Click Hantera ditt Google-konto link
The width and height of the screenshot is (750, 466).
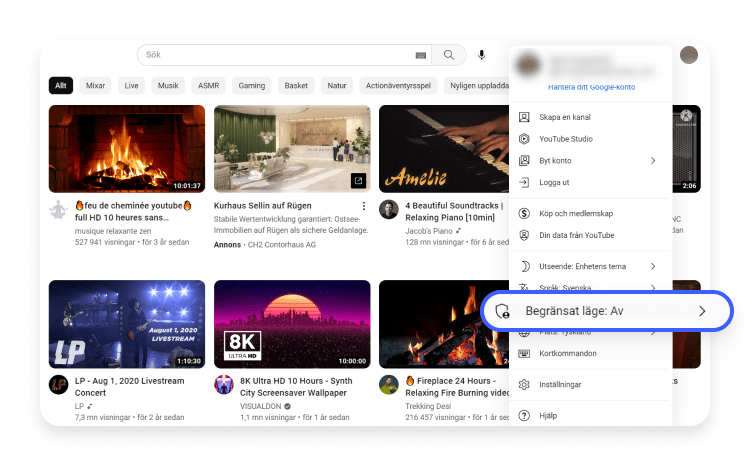coord(592,87)
